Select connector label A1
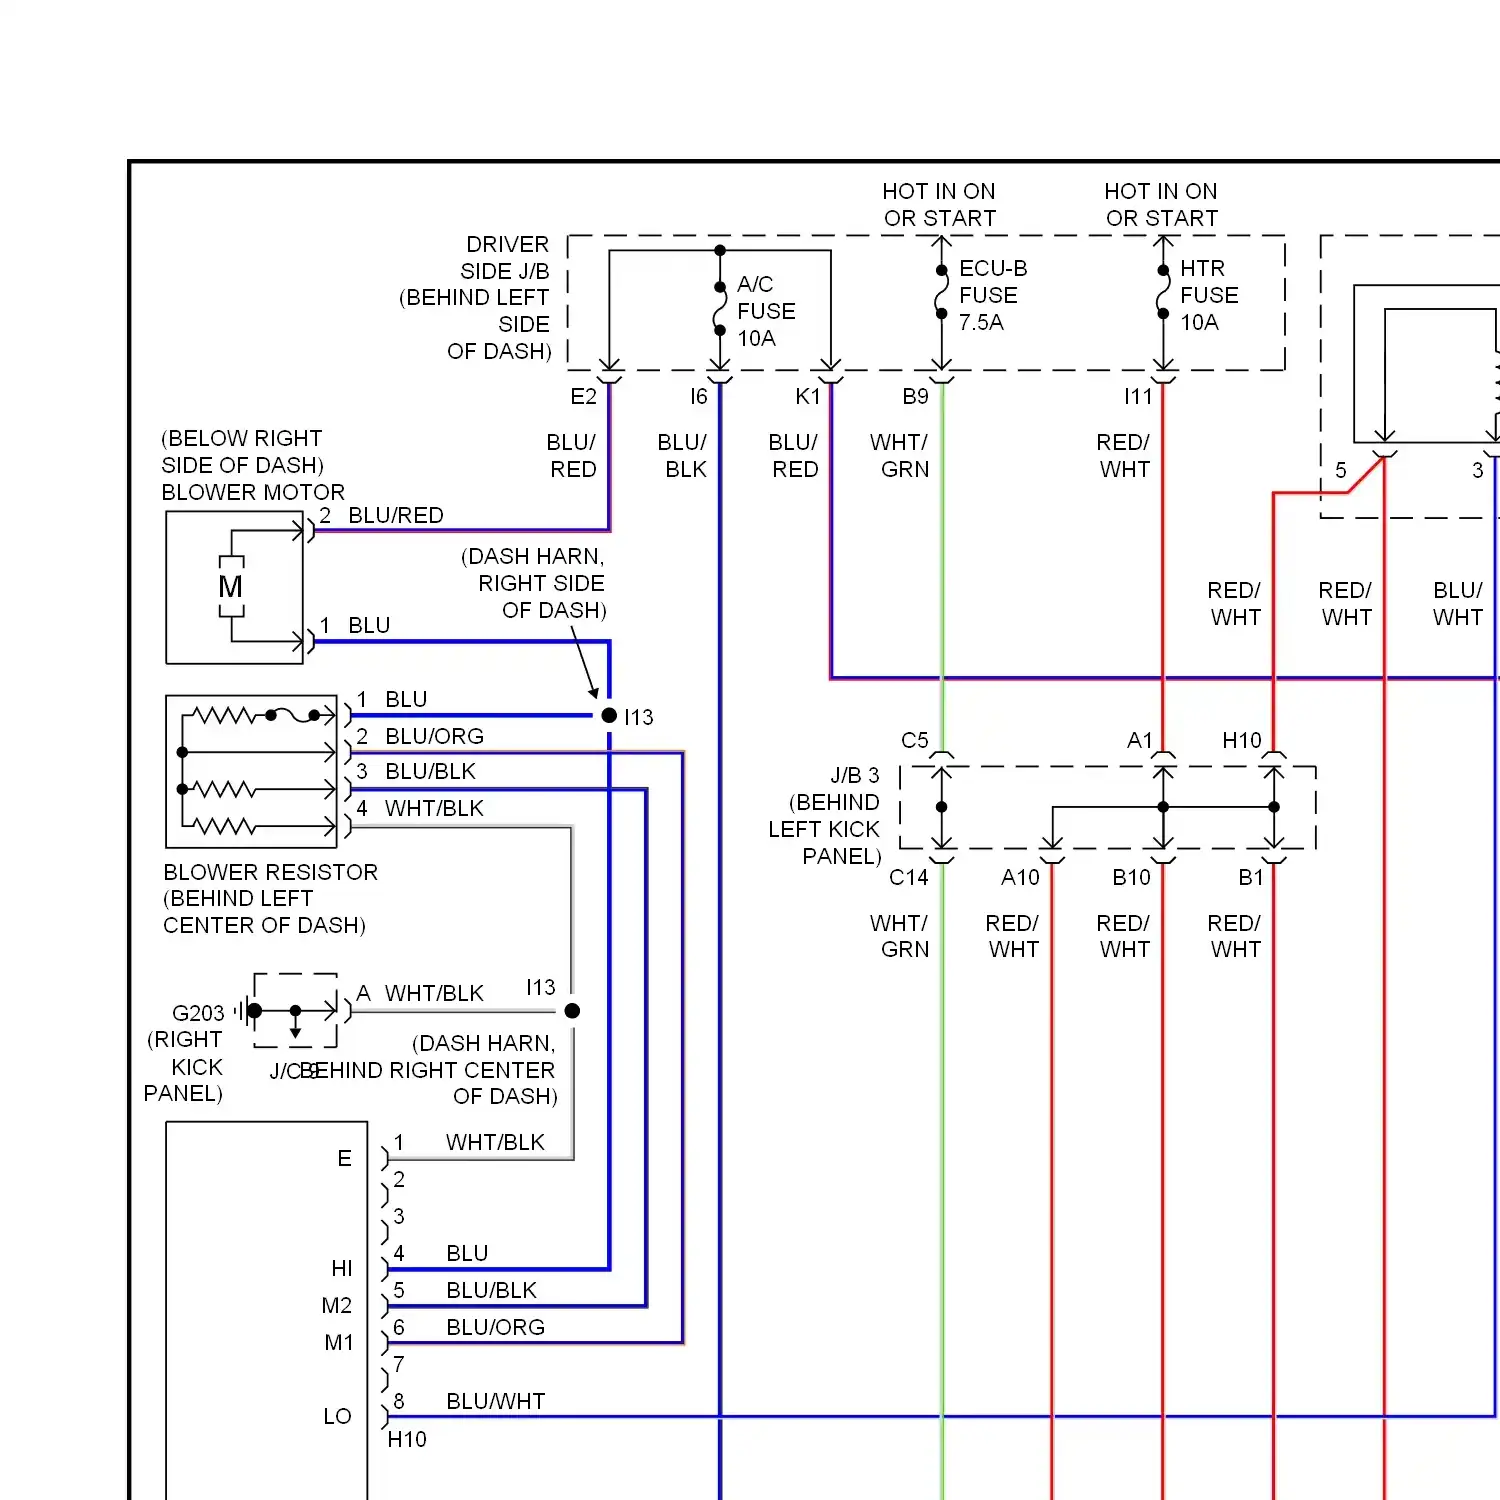Image resolution: width=1500 pixels, height=1500 pixels. [1140, 740]
